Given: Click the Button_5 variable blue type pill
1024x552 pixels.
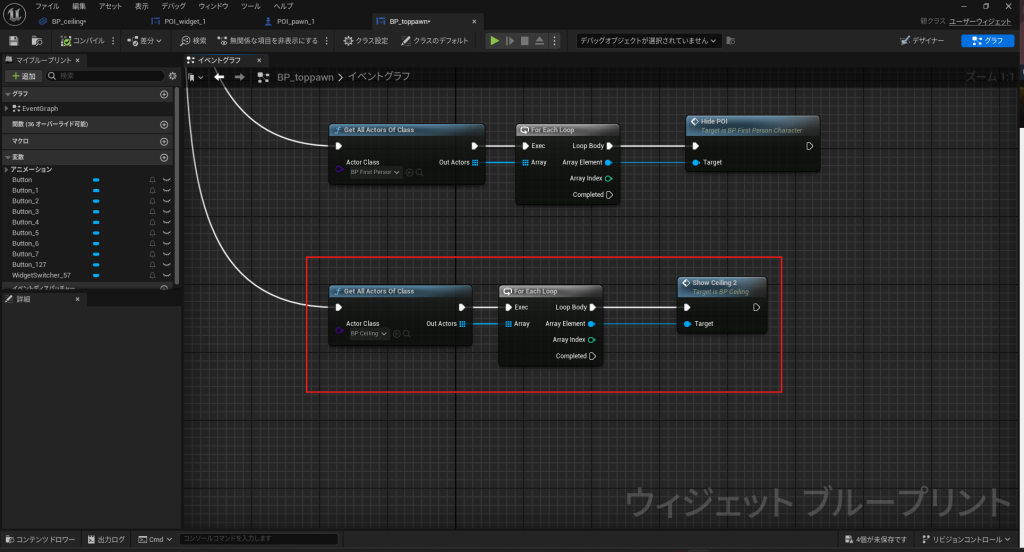Looking at the screenshot, I should 96,233.
